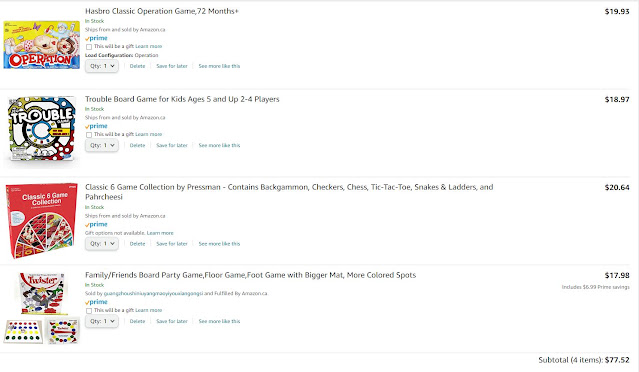Delete the Twister party game from cart
The height and width of the screenshot is (372, 639).
coord(137,321)
